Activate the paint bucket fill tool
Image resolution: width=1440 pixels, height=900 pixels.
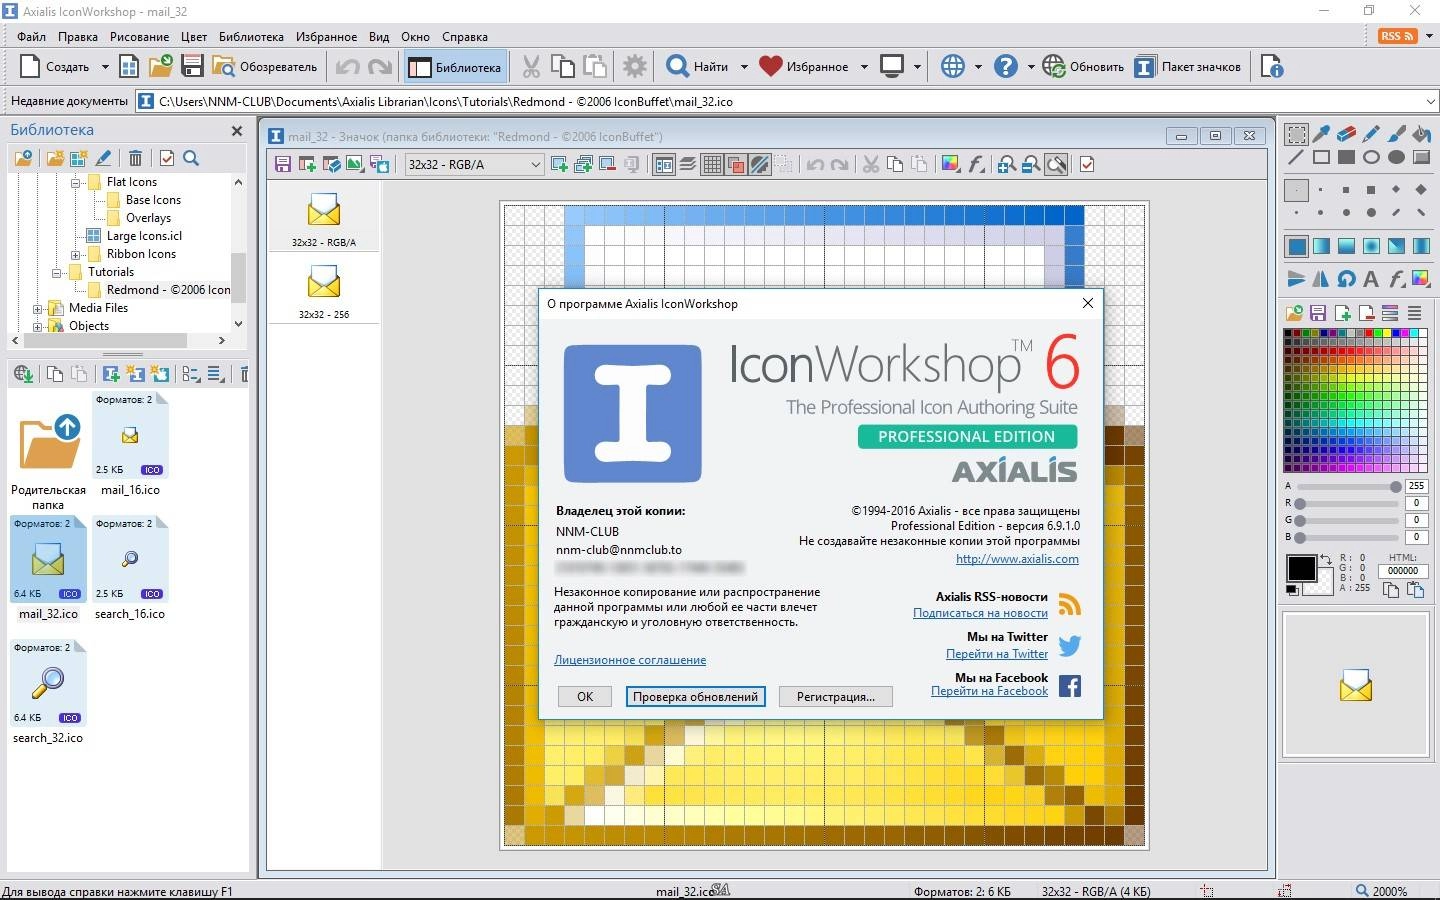tap(1421, 134)
